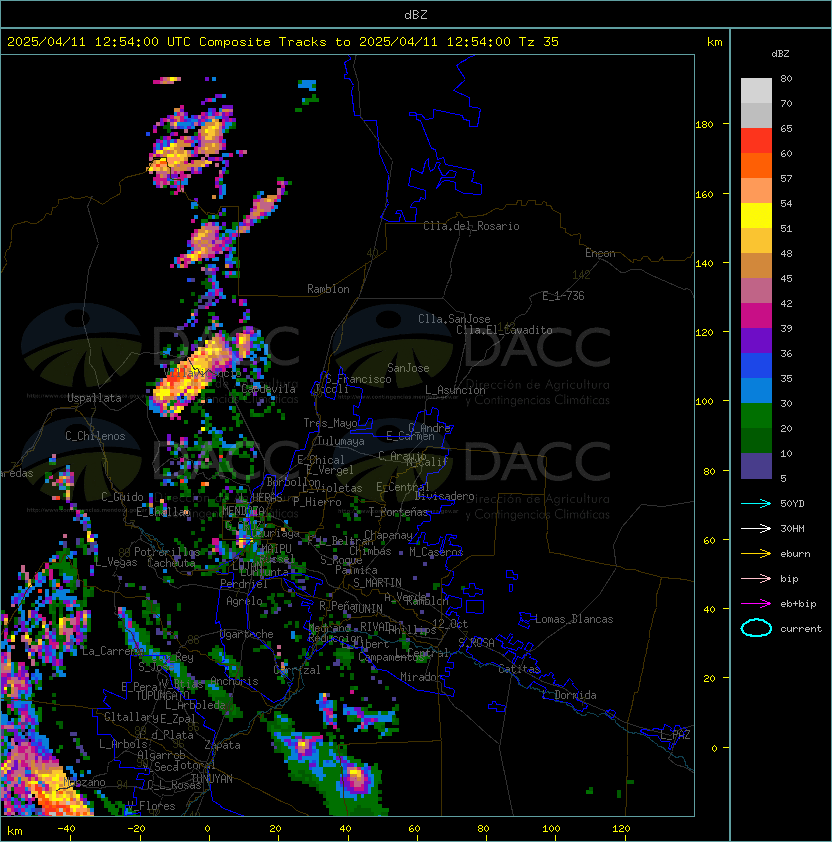Click the 'M_Caseros' place label
Image resolution: width=832 pixels, height=842 pixels.
(x=436, y=552)
